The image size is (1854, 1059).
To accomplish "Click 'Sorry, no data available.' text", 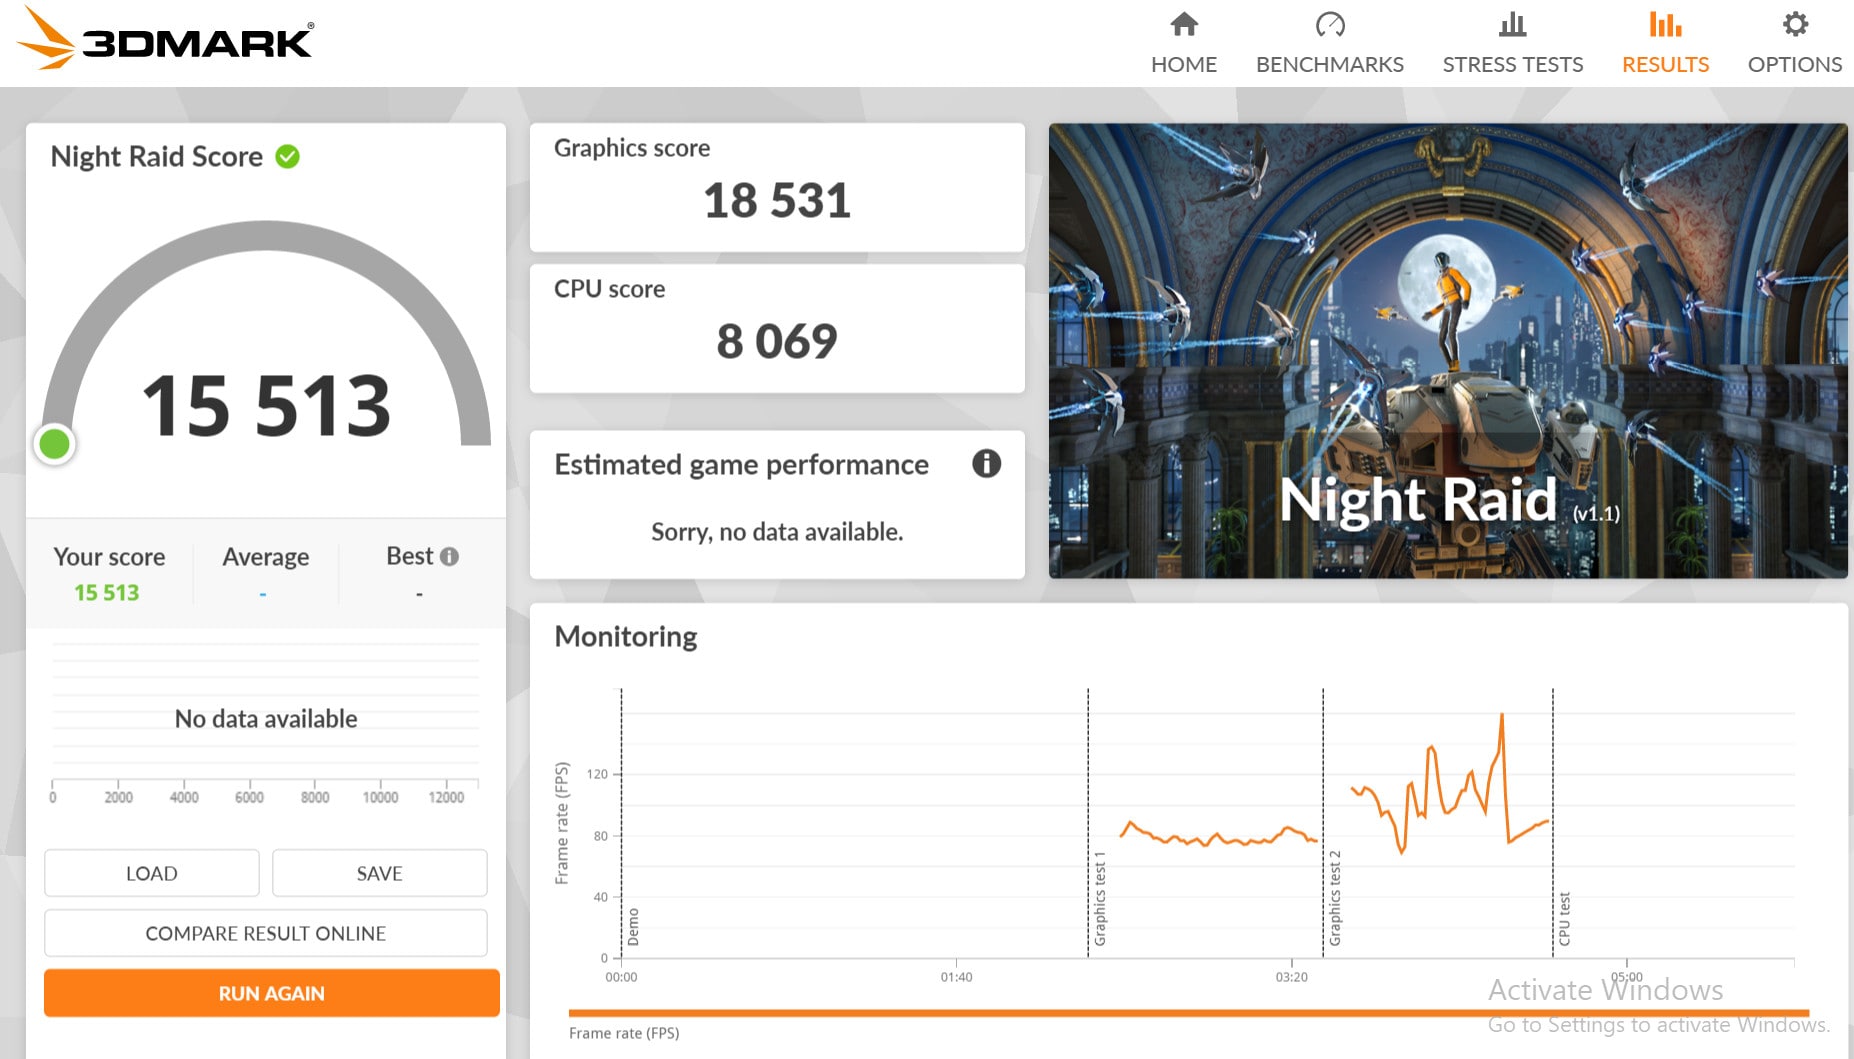I will pyautogui.click(x=777, y=532).
